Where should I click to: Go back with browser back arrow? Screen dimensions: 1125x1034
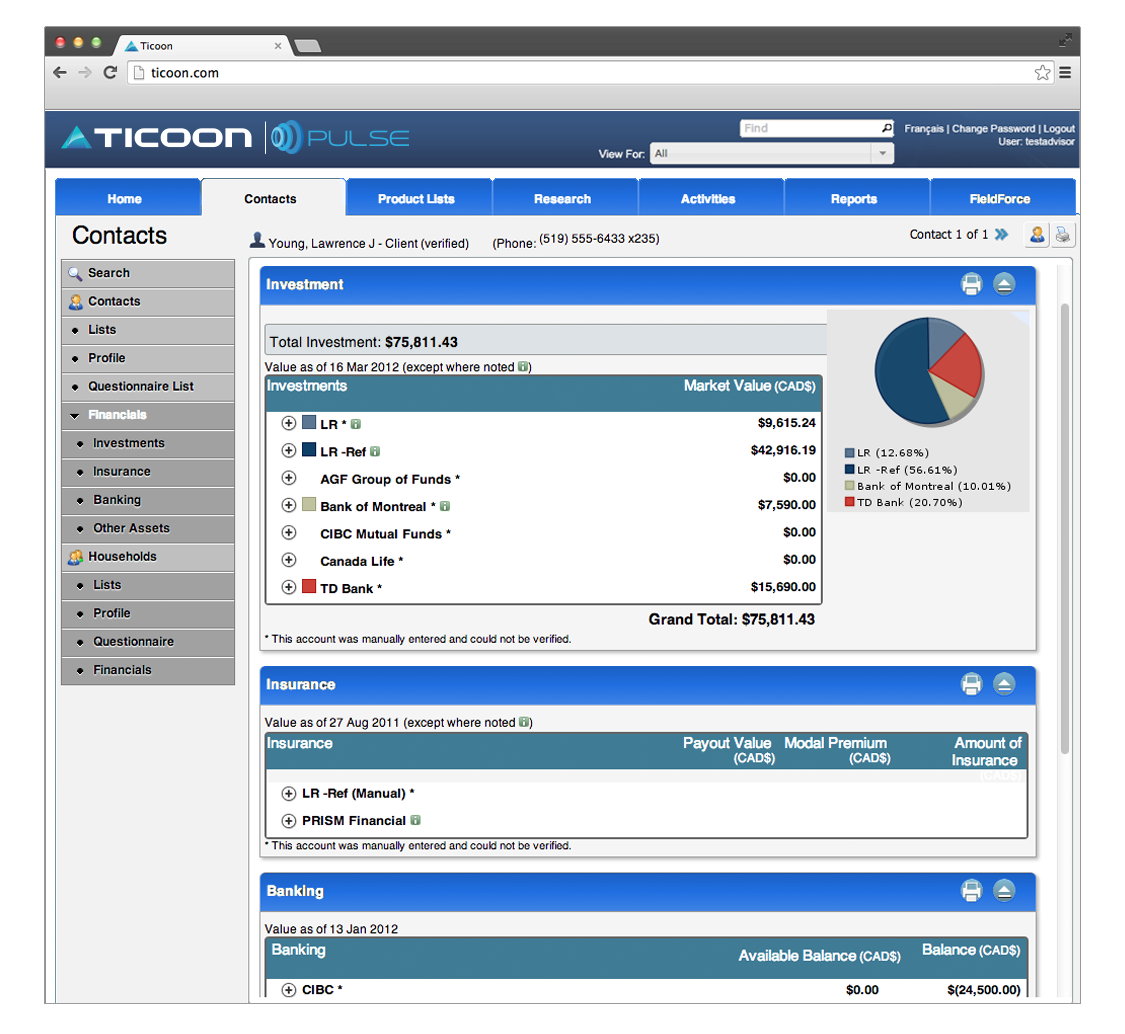60,72
